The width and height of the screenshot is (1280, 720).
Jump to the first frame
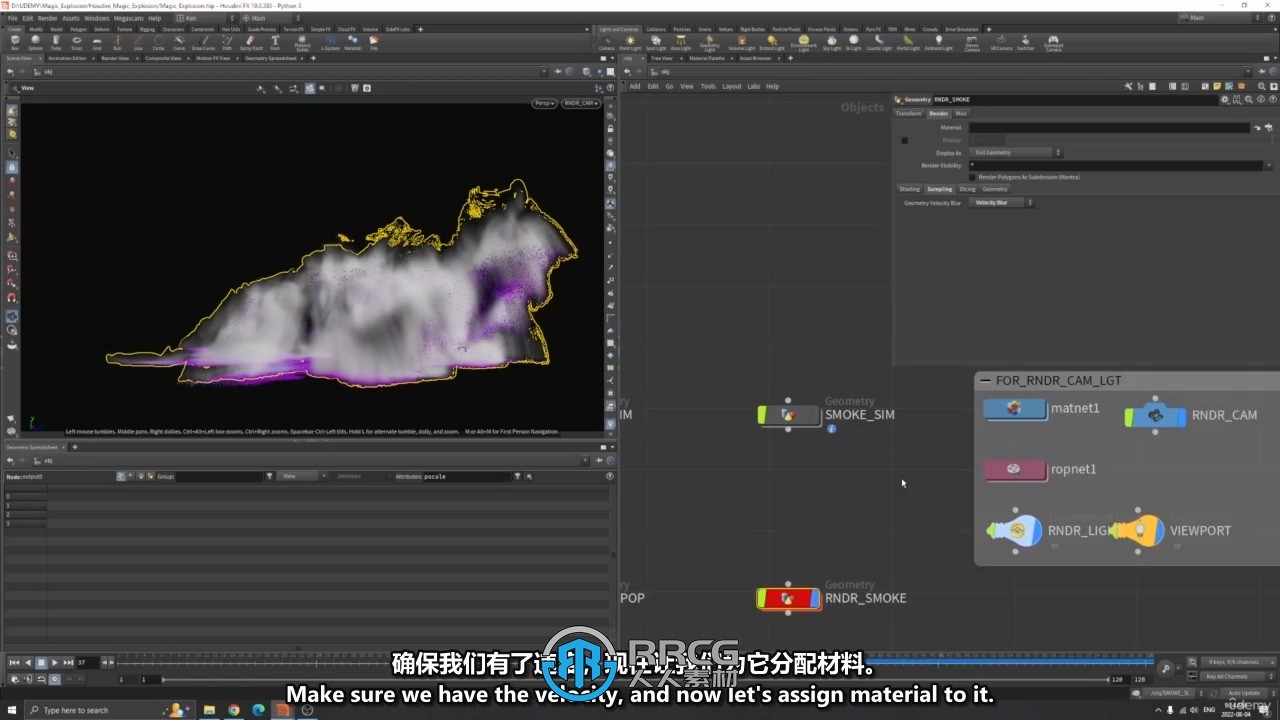14,663
